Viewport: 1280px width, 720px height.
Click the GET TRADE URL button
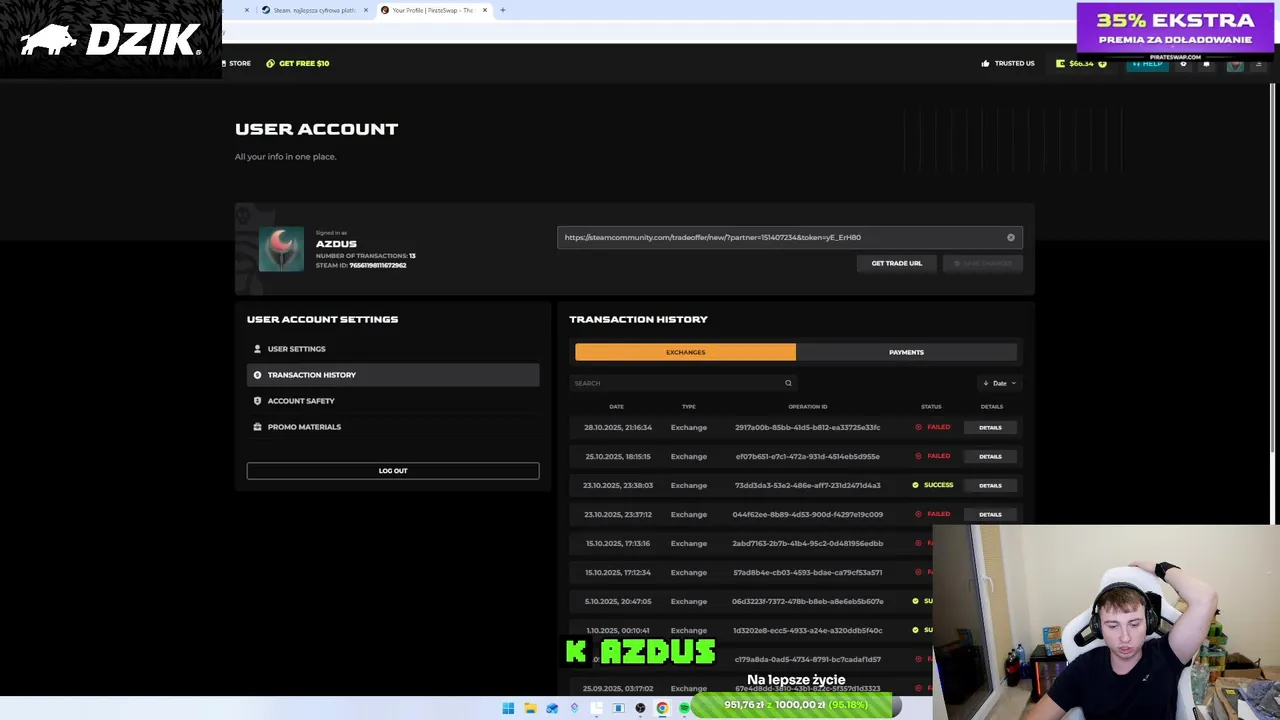click(896, 263)
